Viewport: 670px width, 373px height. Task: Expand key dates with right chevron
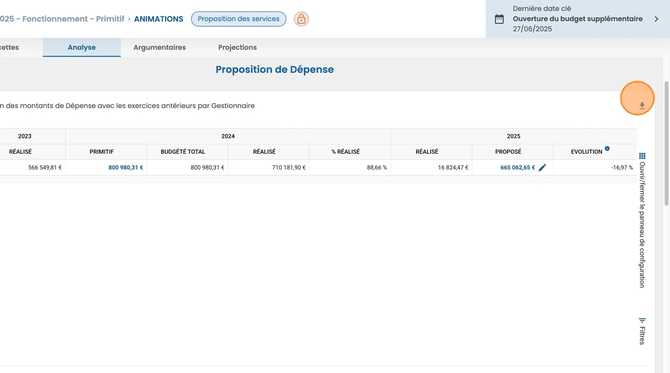tap(656, 19)
